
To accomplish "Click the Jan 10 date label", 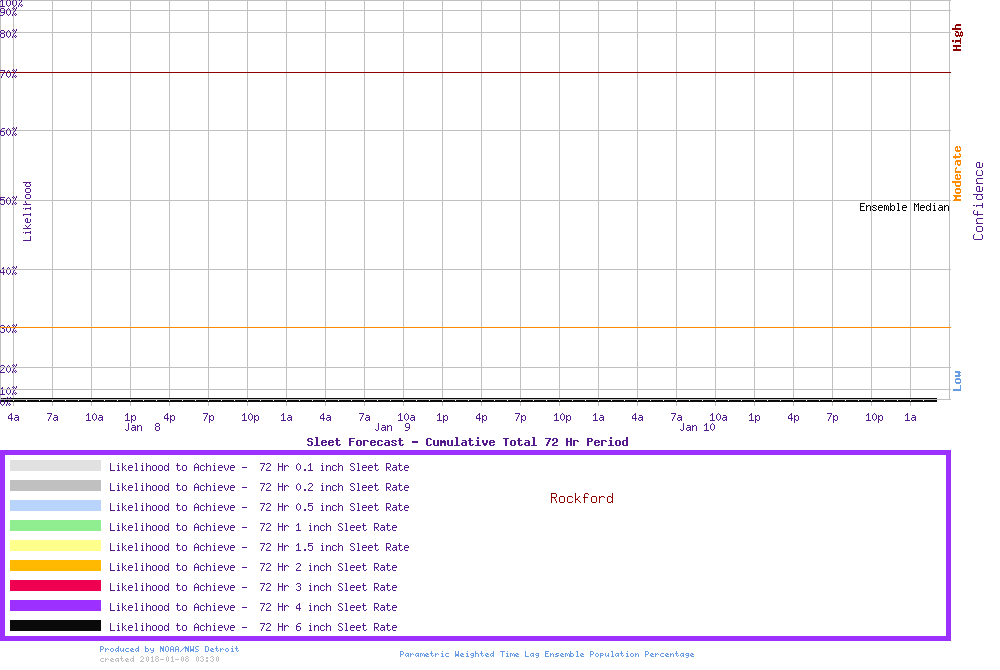I will [697, 427].
